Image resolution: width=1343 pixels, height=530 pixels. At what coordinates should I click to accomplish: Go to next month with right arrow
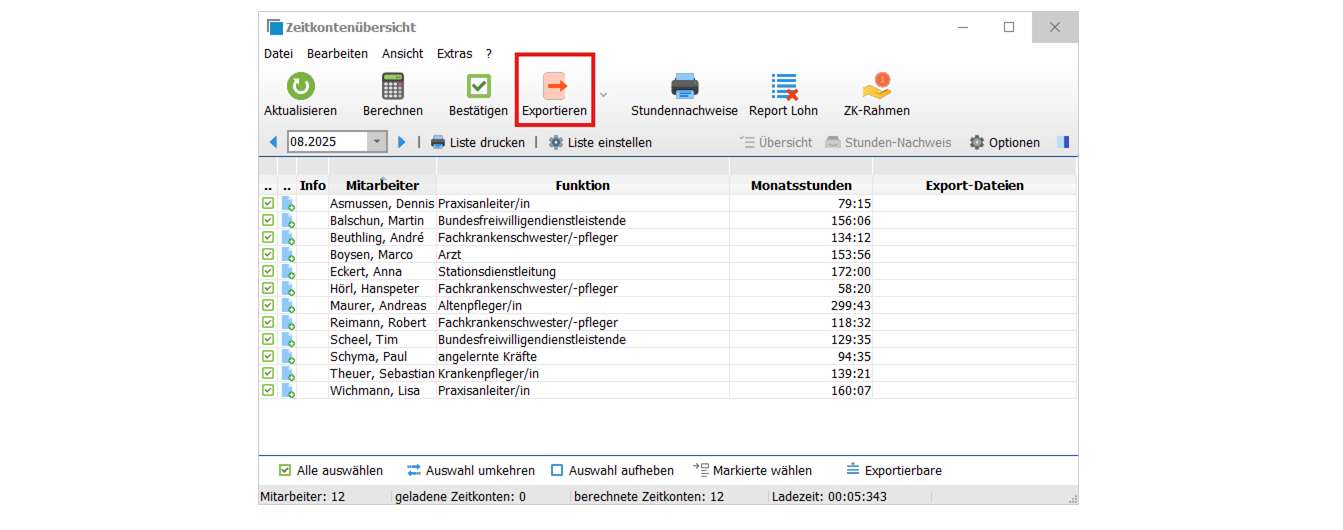pos(402,143)
